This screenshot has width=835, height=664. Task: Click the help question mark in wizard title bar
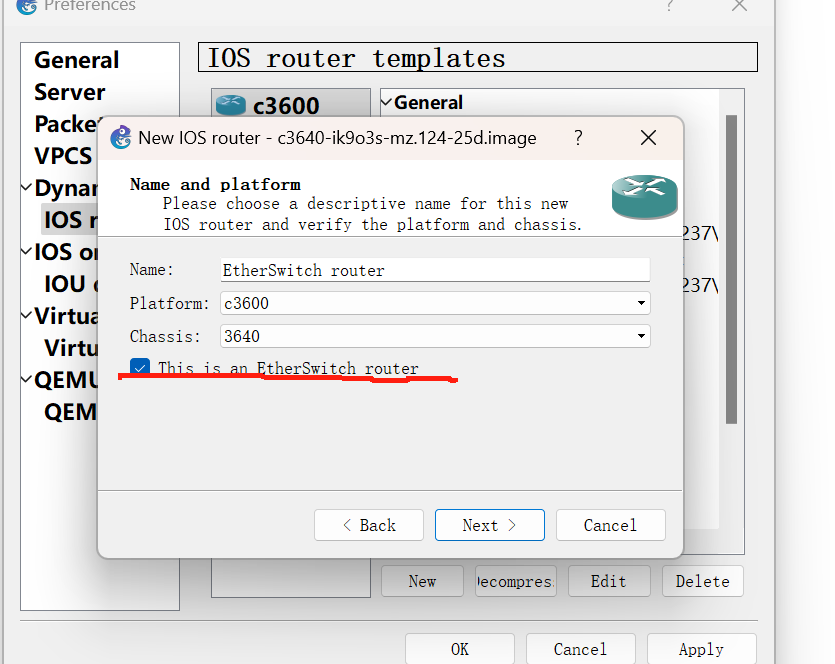click(578, 138)
